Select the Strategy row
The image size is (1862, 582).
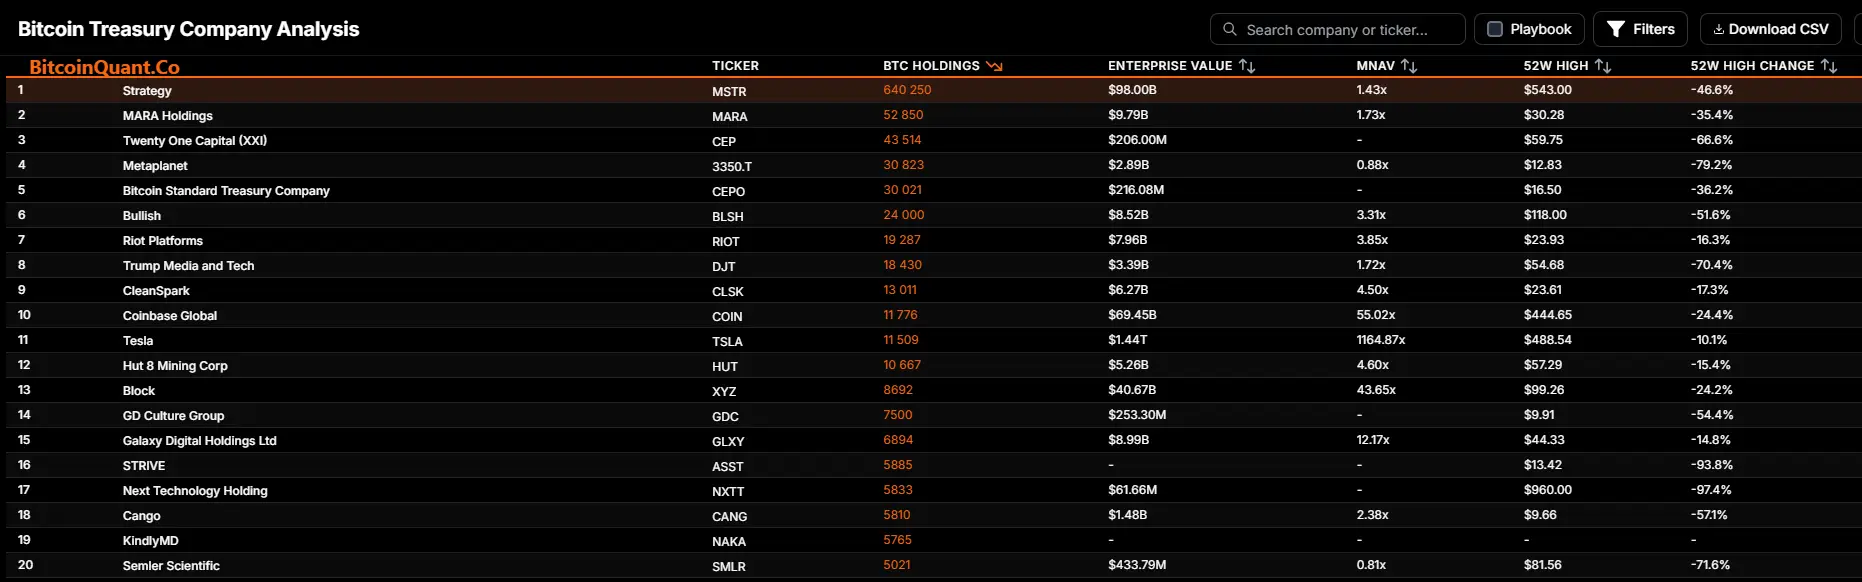[147, 91]
